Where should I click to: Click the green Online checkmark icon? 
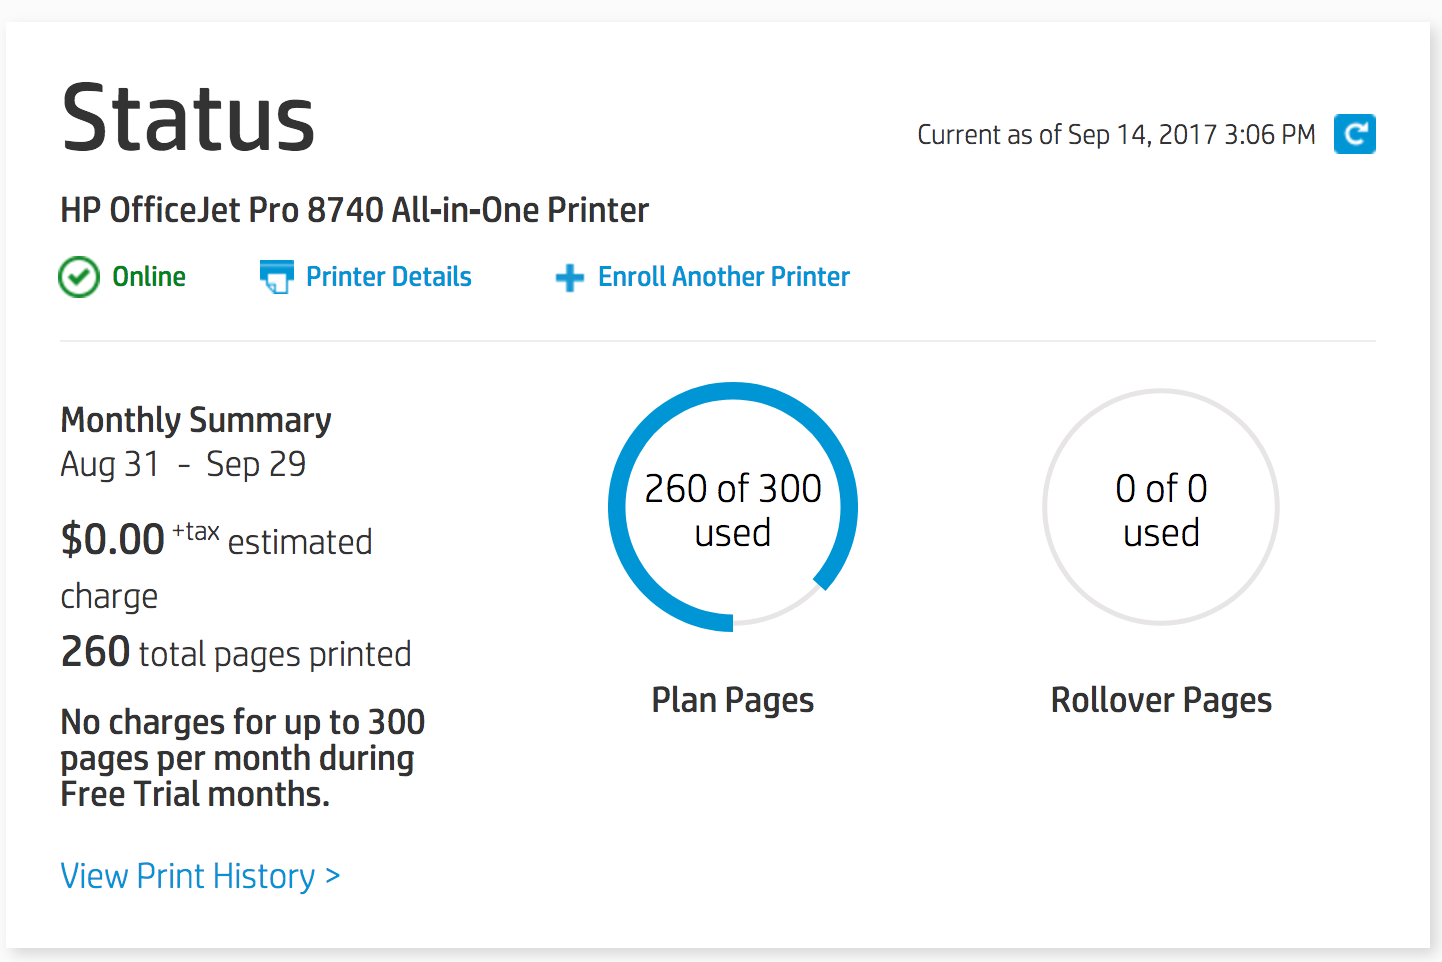[79, 277]
